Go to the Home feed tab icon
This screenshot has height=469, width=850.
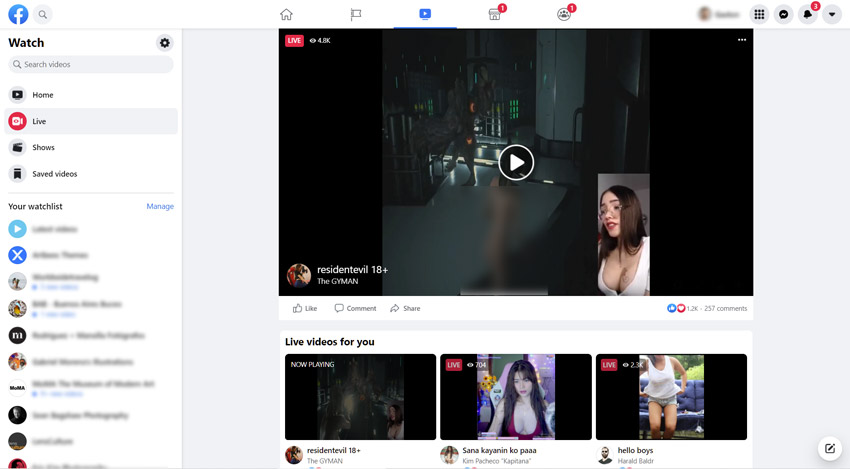(x=286, y=14)
